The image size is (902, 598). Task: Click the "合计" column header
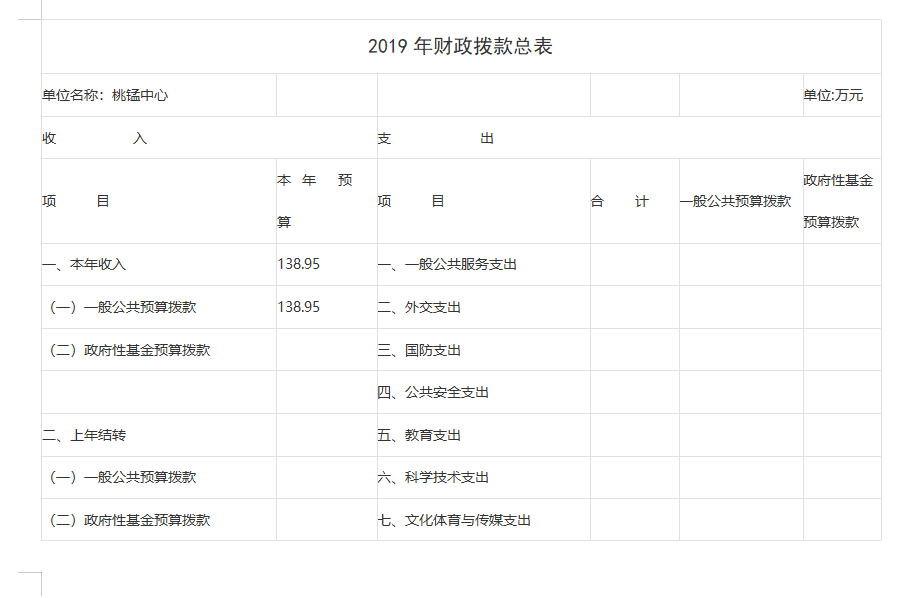(x=620, y=201)
